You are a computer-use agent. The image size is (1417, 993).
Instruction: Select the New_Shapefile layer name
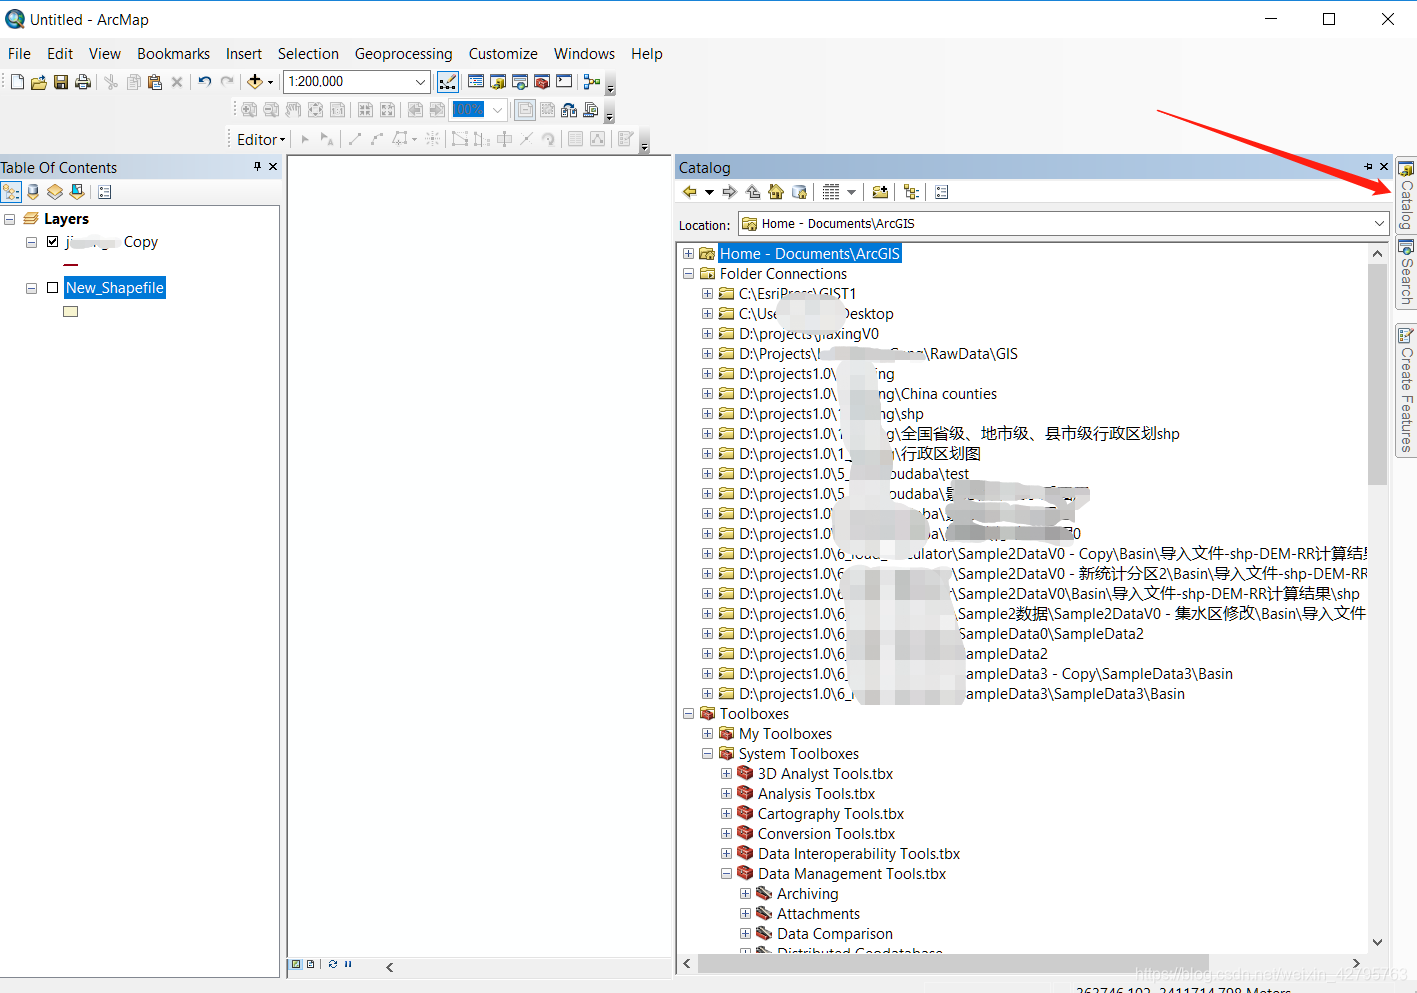pyautogui.click(x=115, y=288)
